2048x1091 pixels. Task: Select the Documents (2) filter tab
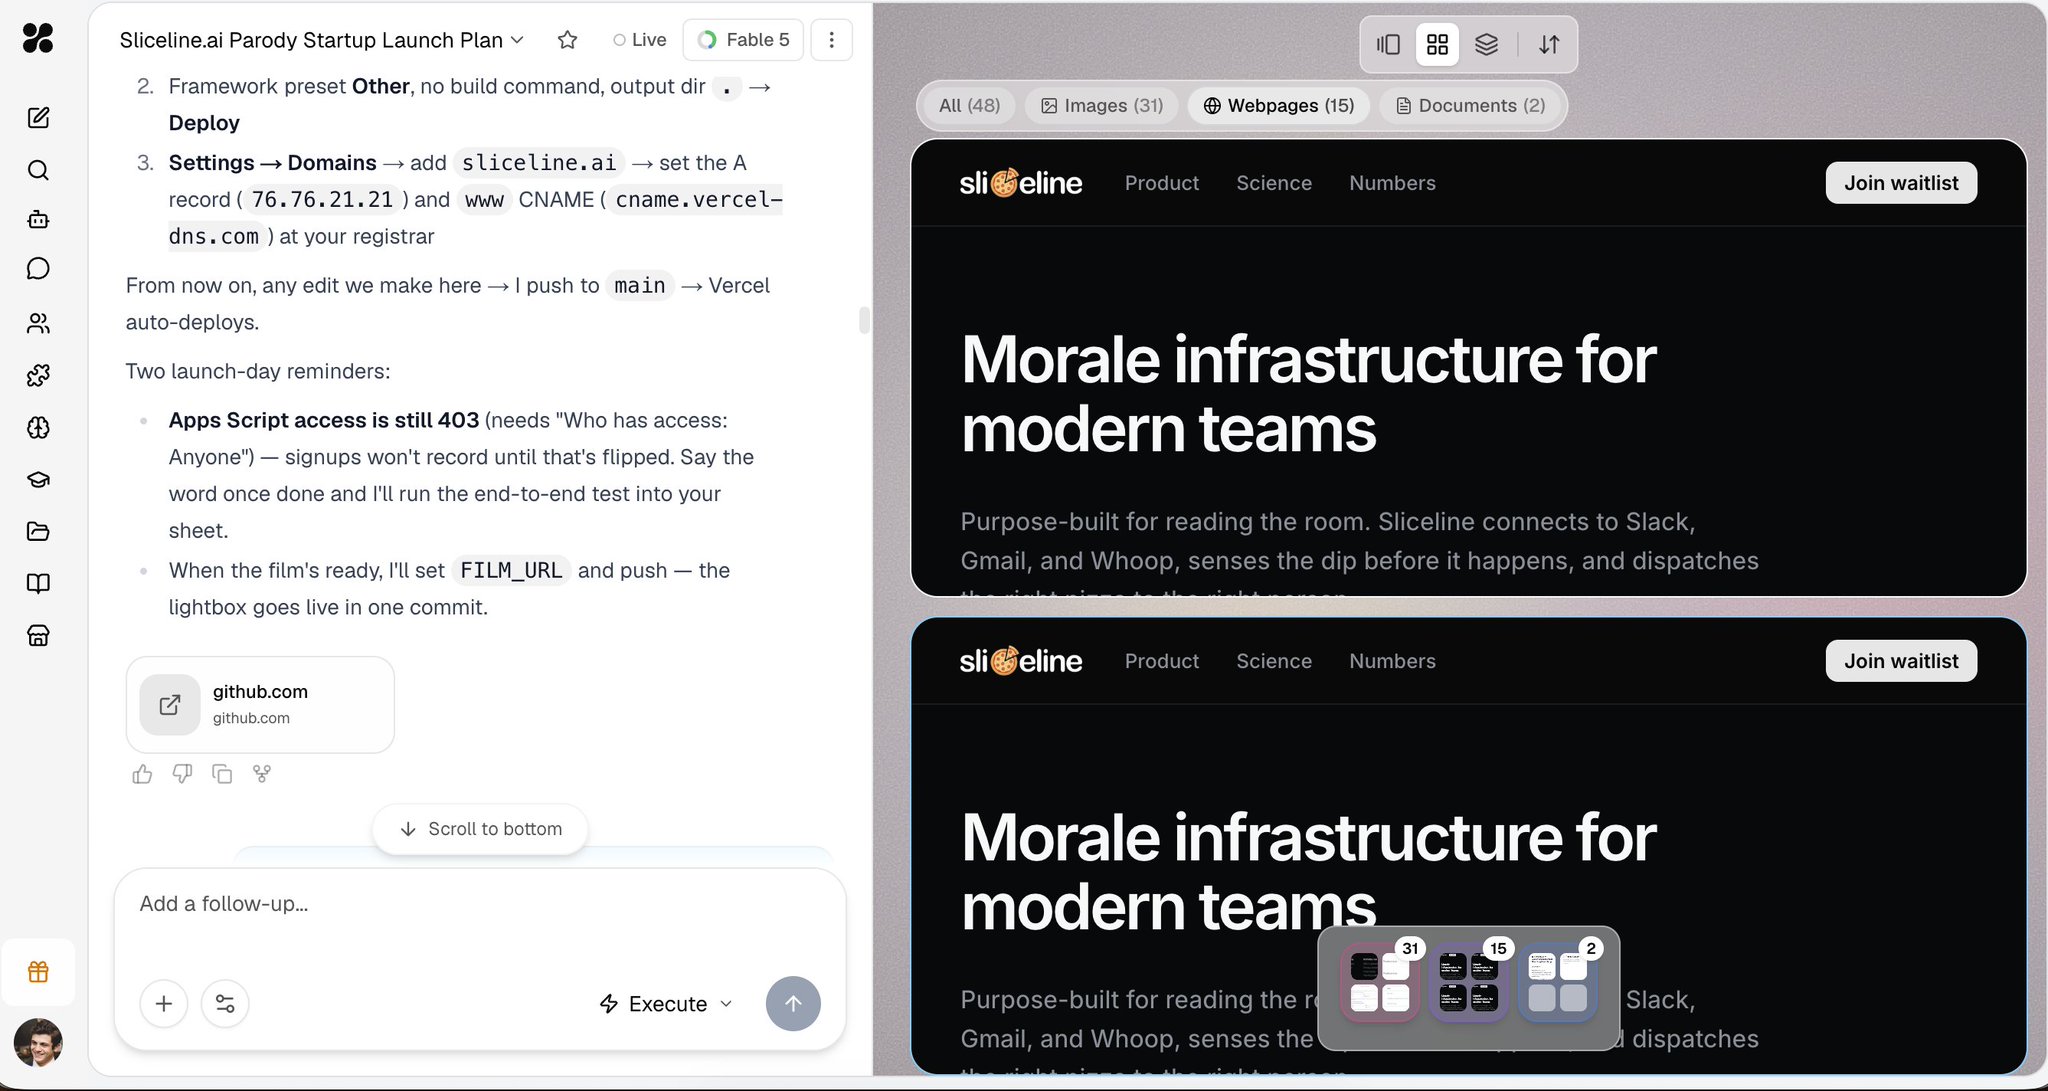(x=1470, y=105)
